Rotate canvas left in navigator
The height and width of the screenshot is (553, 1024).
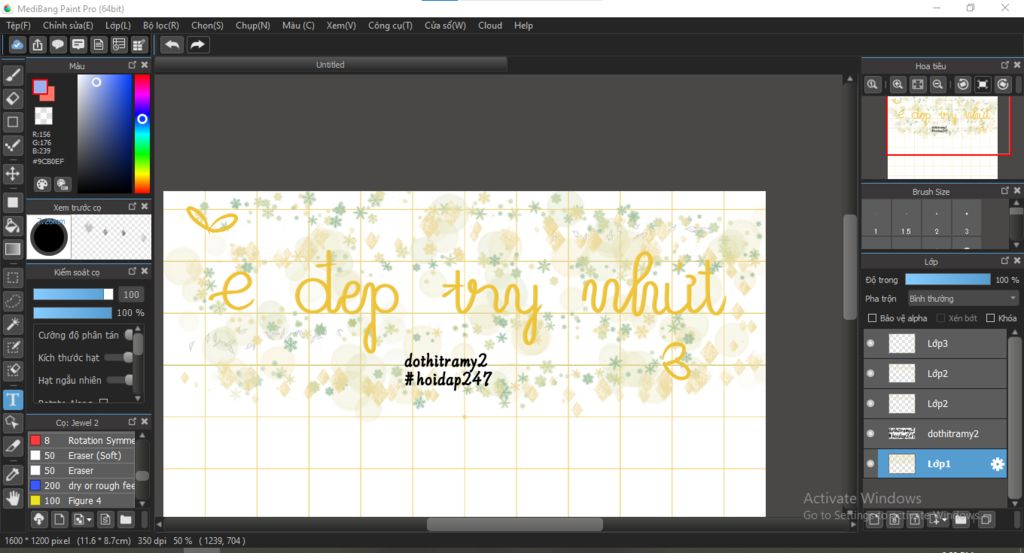(963, 84)
